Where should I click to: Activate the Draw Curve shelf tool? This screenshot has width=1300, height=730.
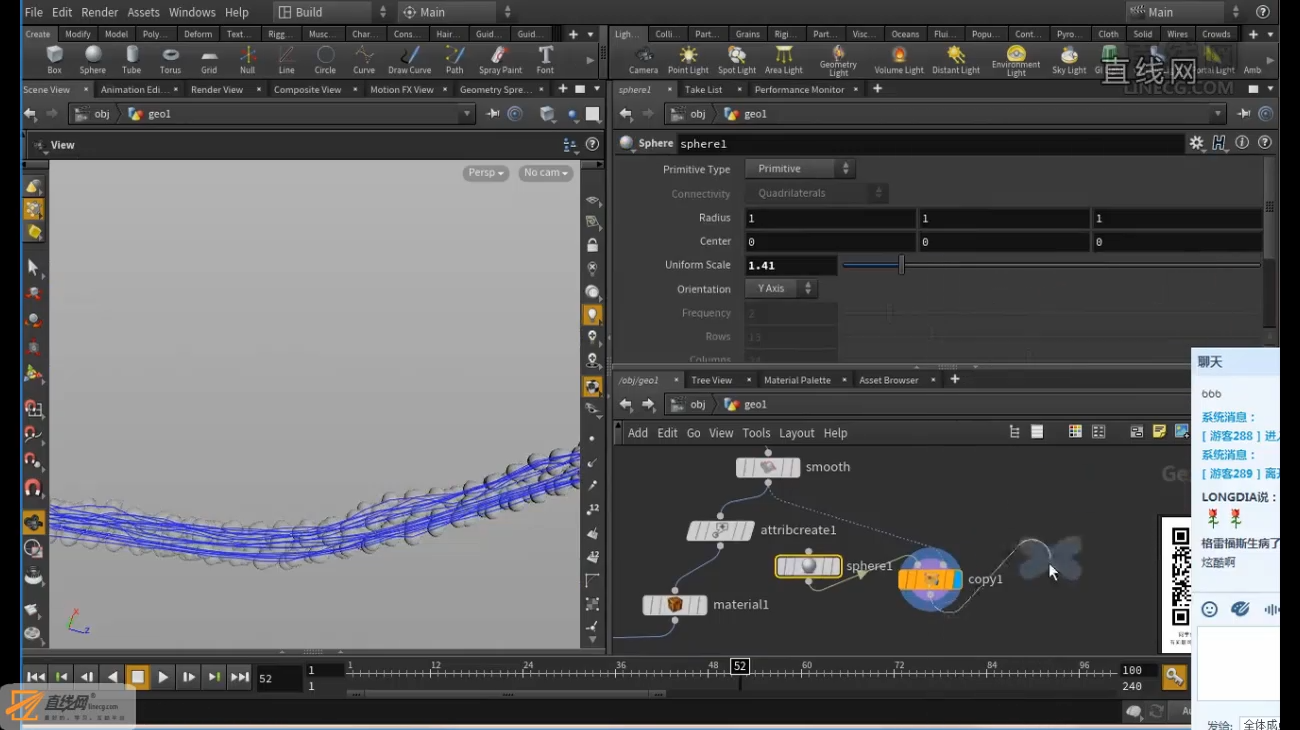click(409, 60)
